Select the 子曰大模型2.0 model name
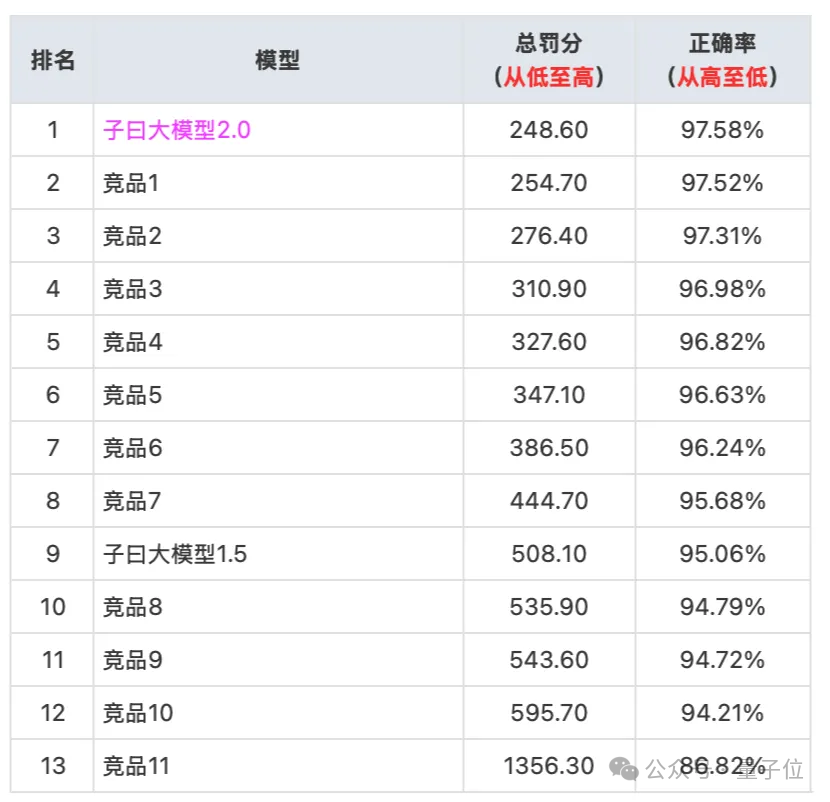The image size is (830, 802). pos(177,130)
